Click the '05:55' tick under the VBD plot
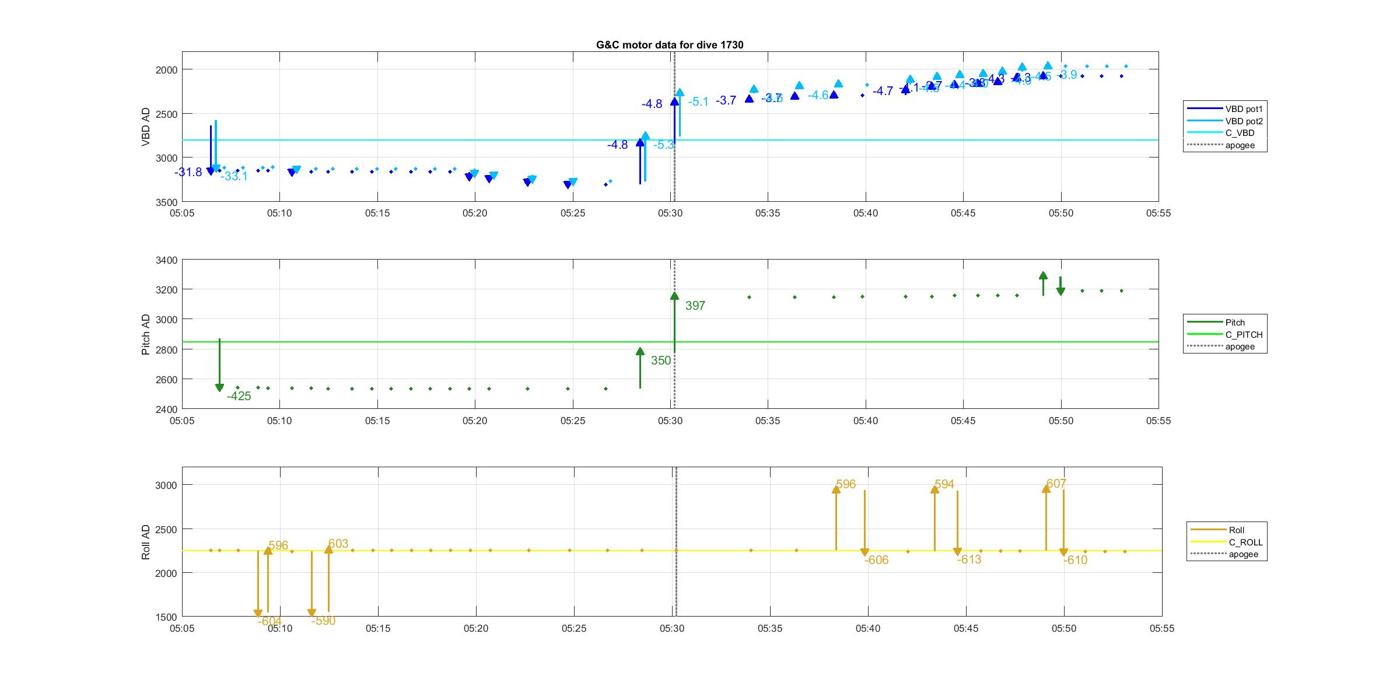Viewport: 1400px width, 693px height. pyautogui.click(x=1159, y=213)
